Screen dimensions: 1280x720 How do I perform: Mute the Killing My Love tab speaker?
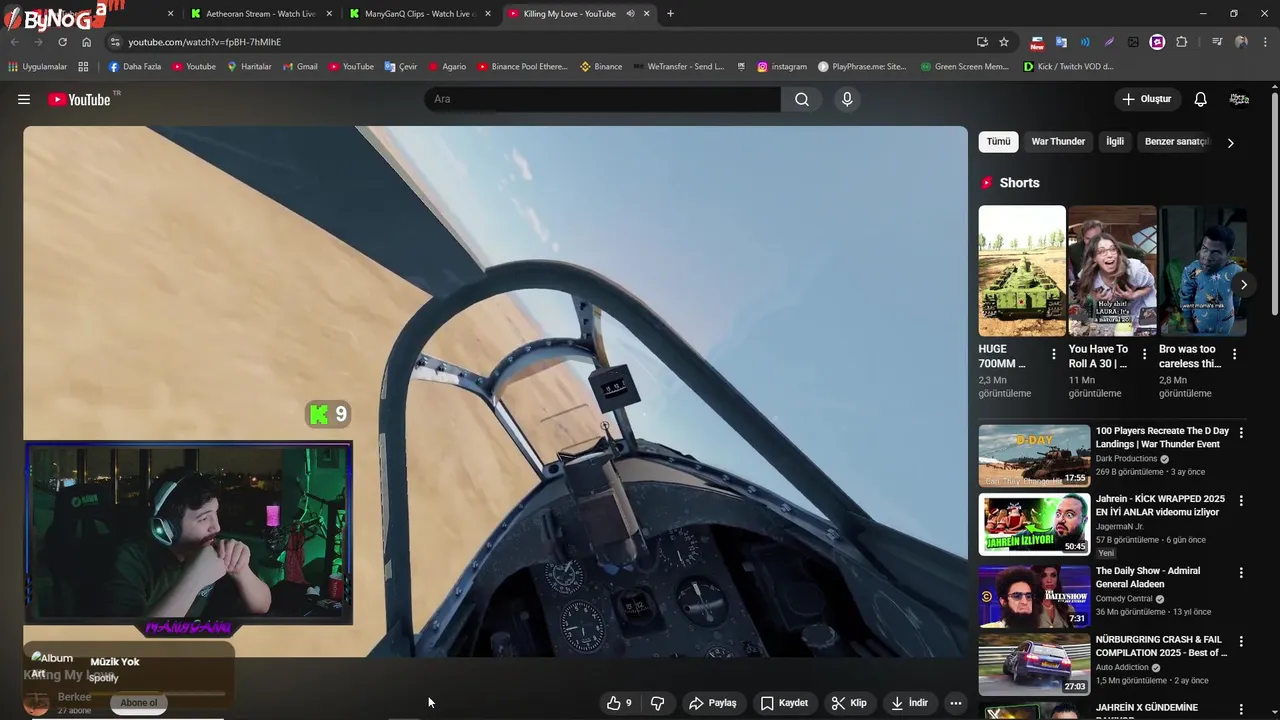(630, 14)
